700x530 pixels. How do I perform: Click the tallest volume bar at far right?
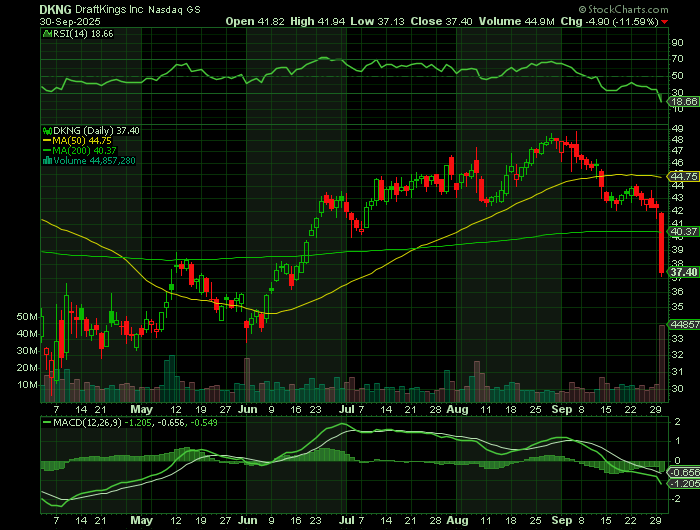662,363
